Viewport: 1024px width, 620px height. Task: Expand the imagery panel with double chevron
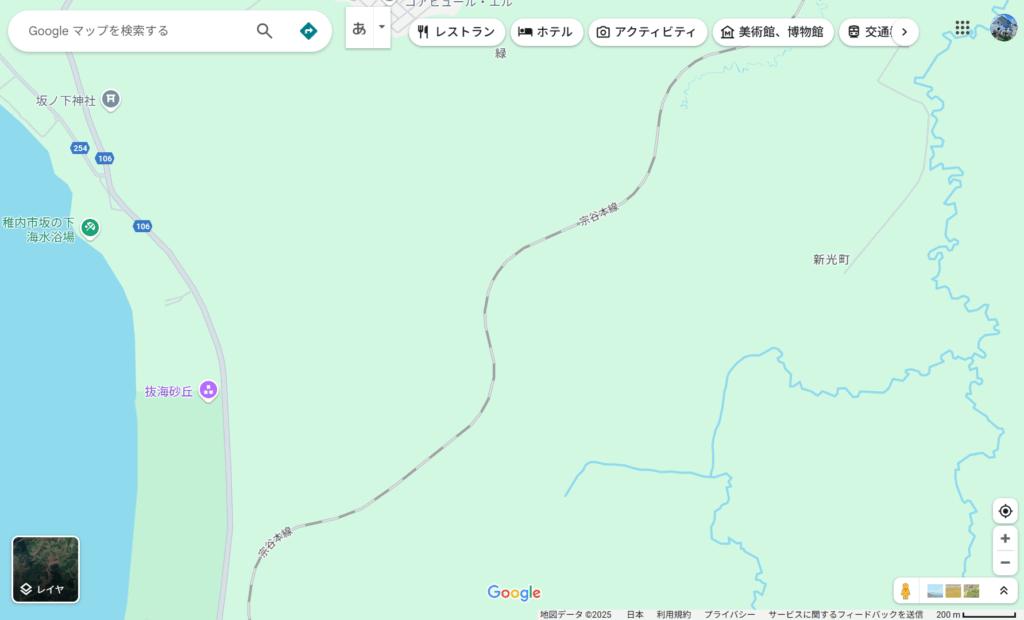coord(1004,591)
